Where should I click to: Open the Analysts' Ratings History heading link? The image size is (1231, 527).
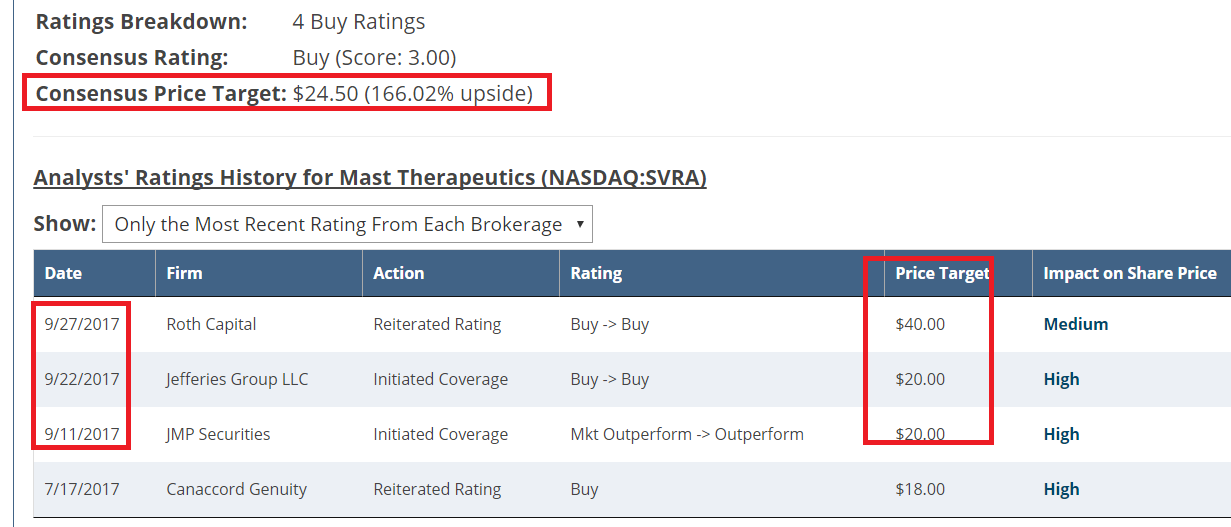coord(370,178)
